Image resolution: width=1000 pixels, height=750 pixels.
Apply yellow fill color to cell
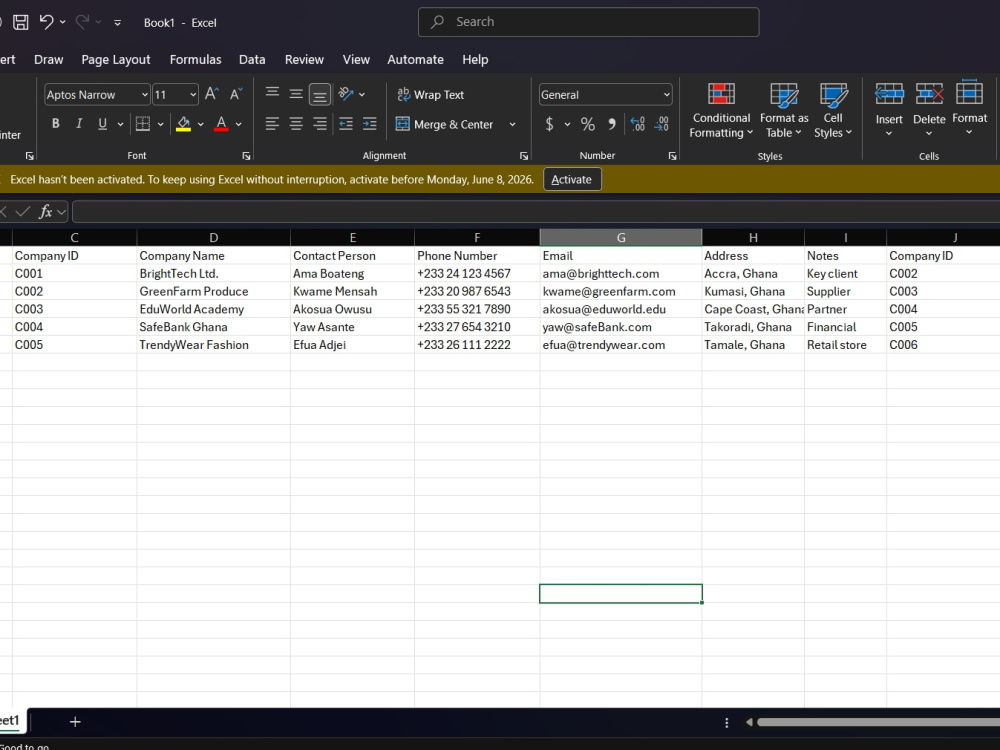184,124
